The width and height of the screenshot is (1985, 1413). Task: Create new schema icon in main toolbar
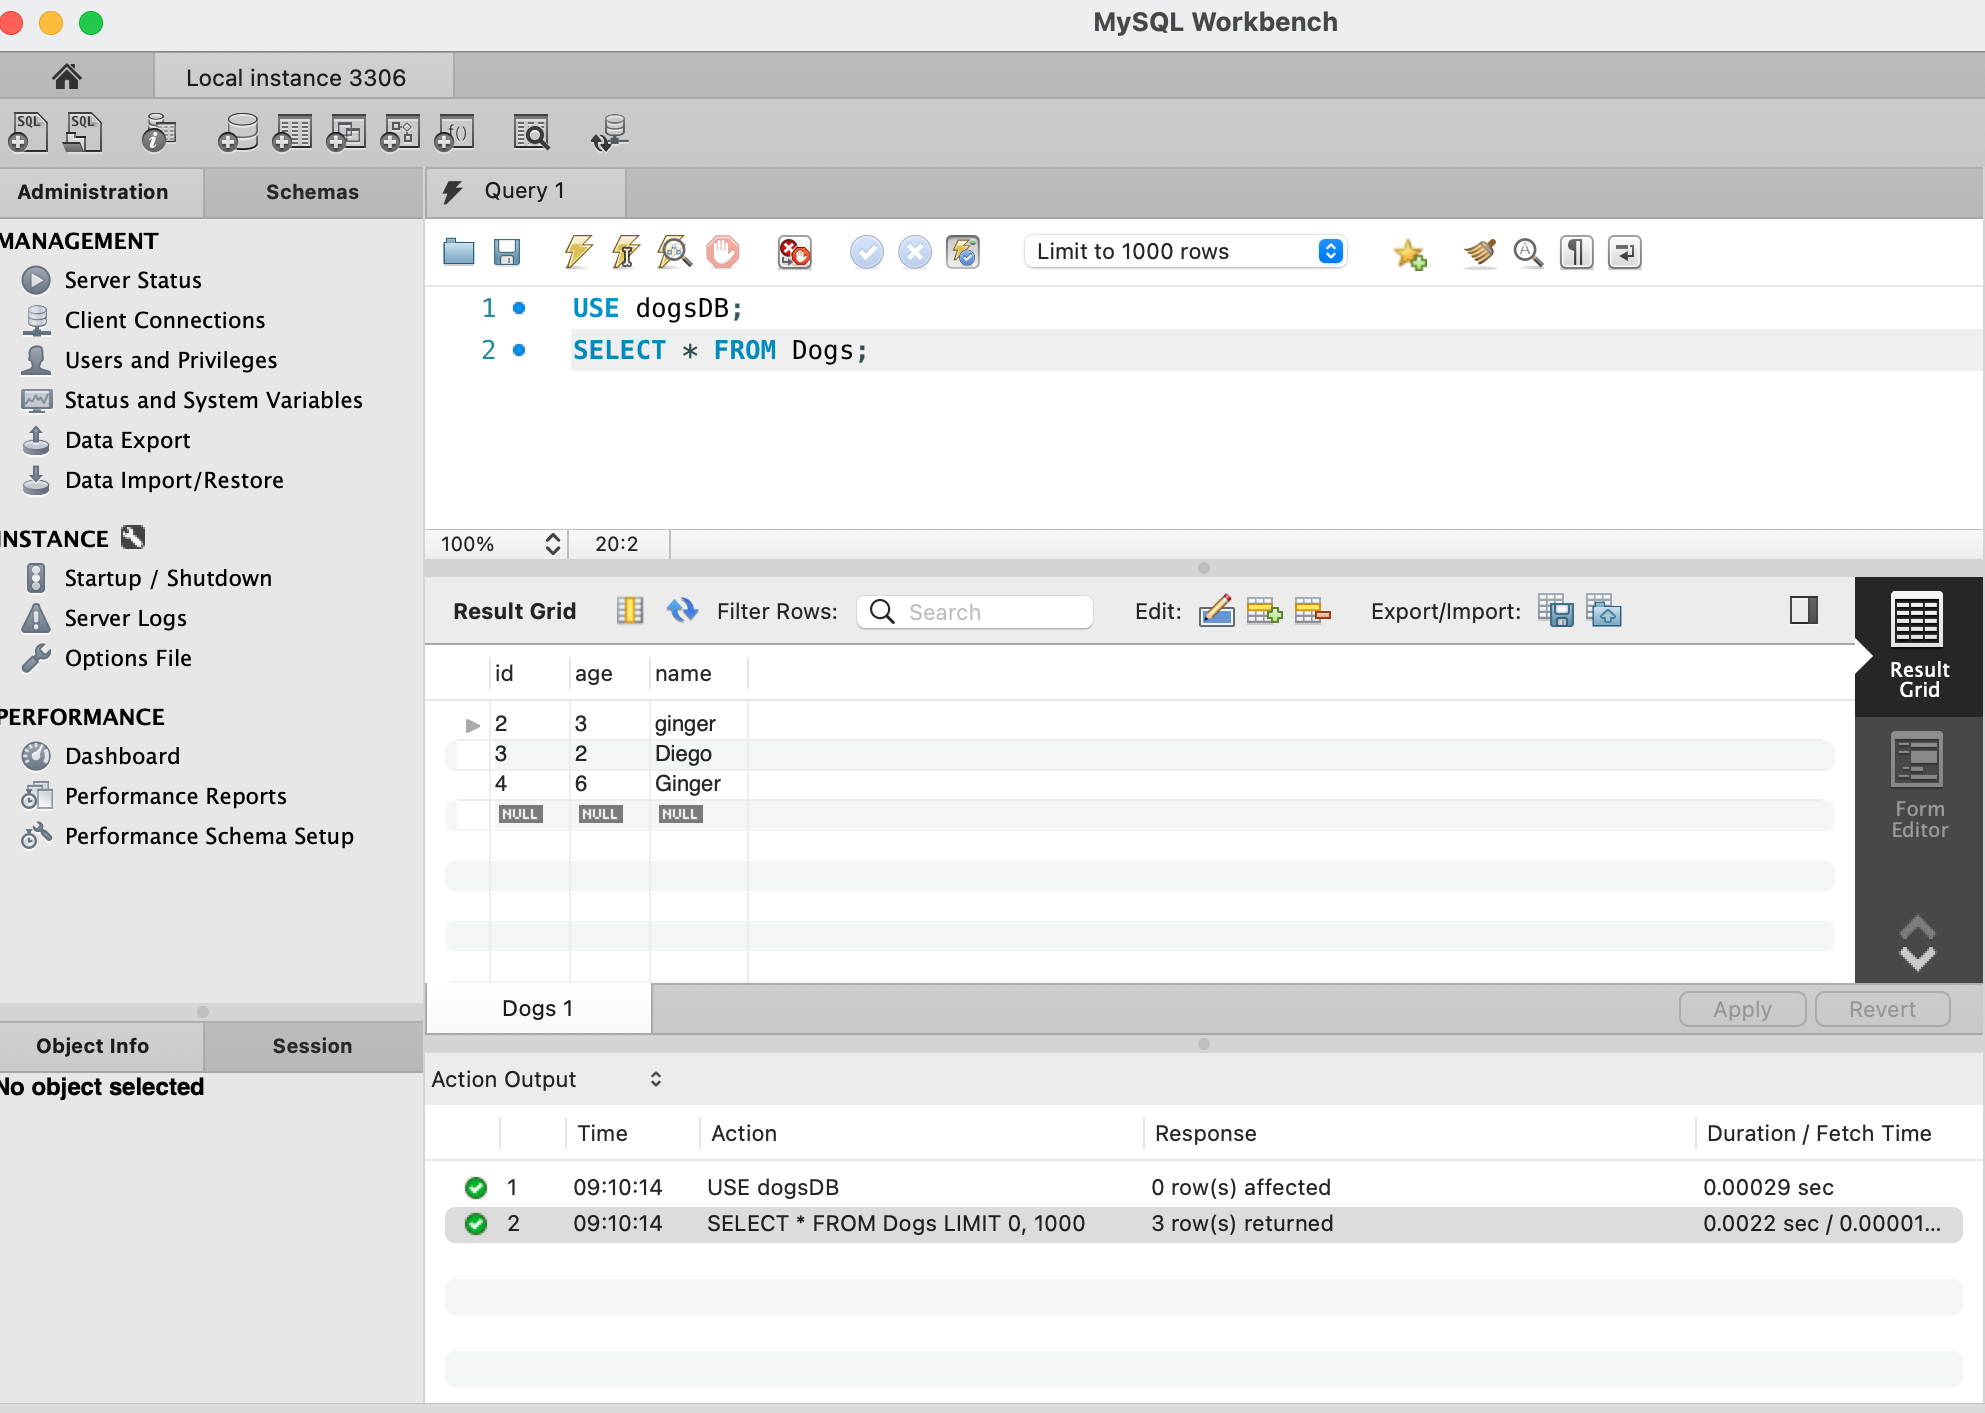click(x=238, y=132)
